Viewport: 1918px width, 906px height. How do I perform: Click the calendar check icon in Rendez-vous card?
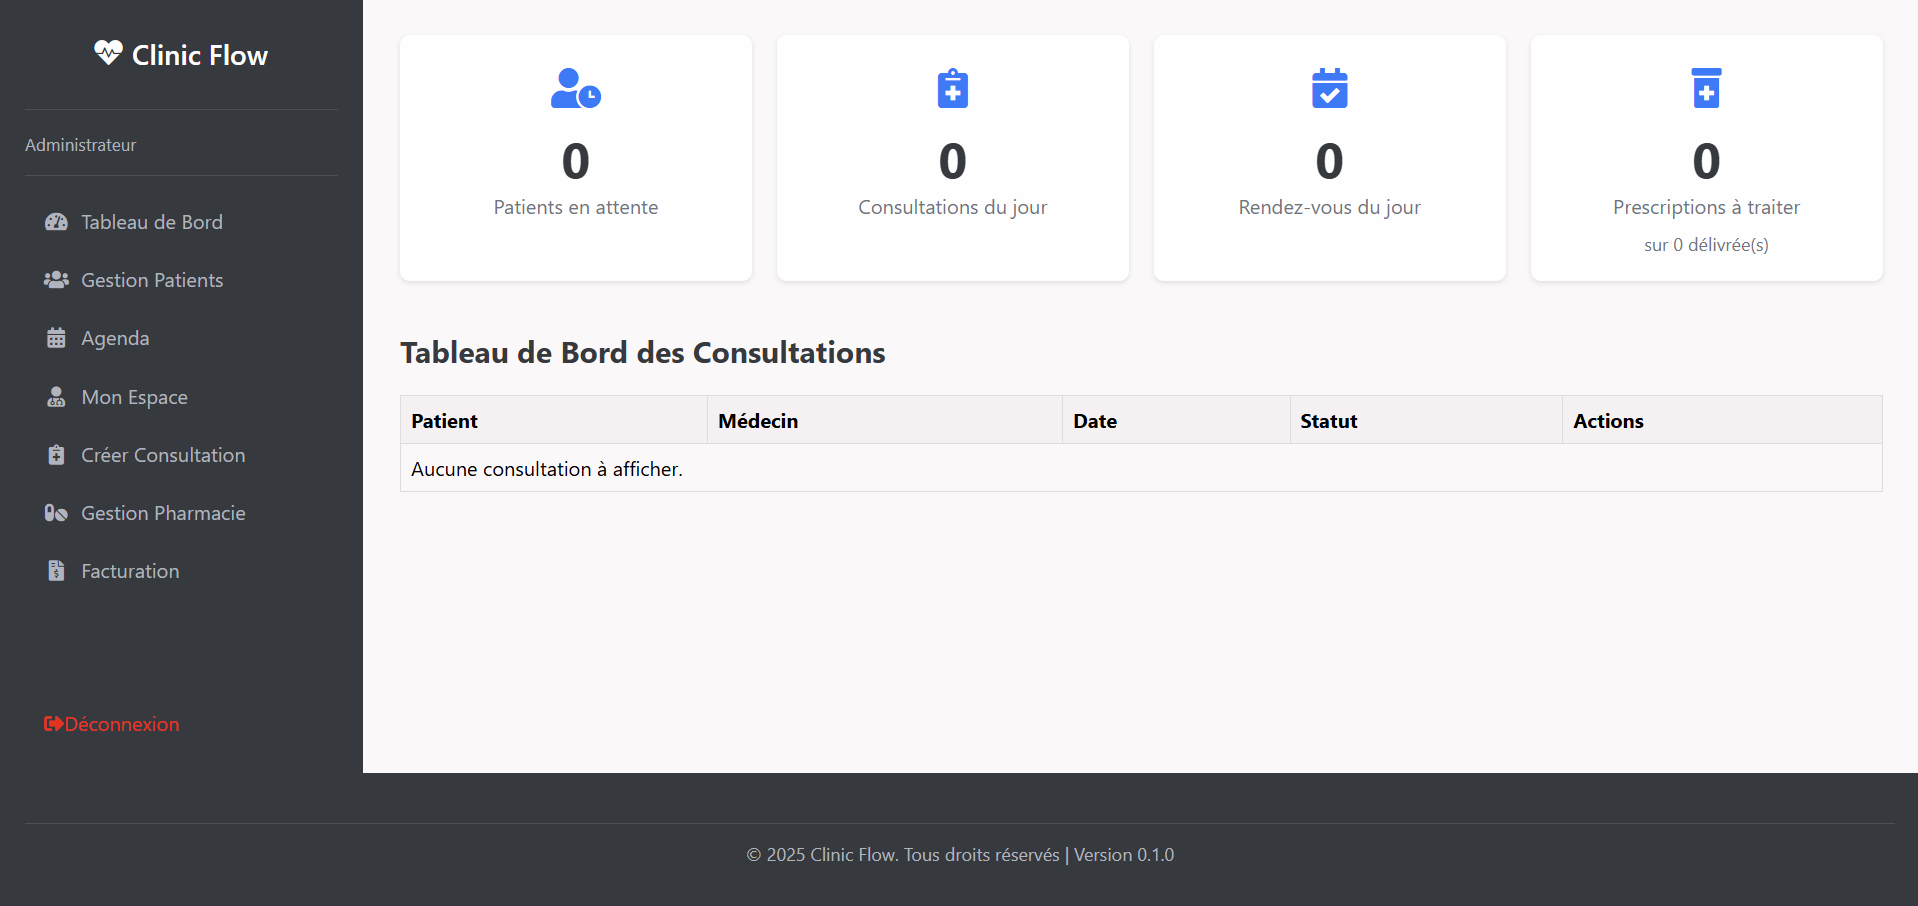click(x=1329, y=89)
